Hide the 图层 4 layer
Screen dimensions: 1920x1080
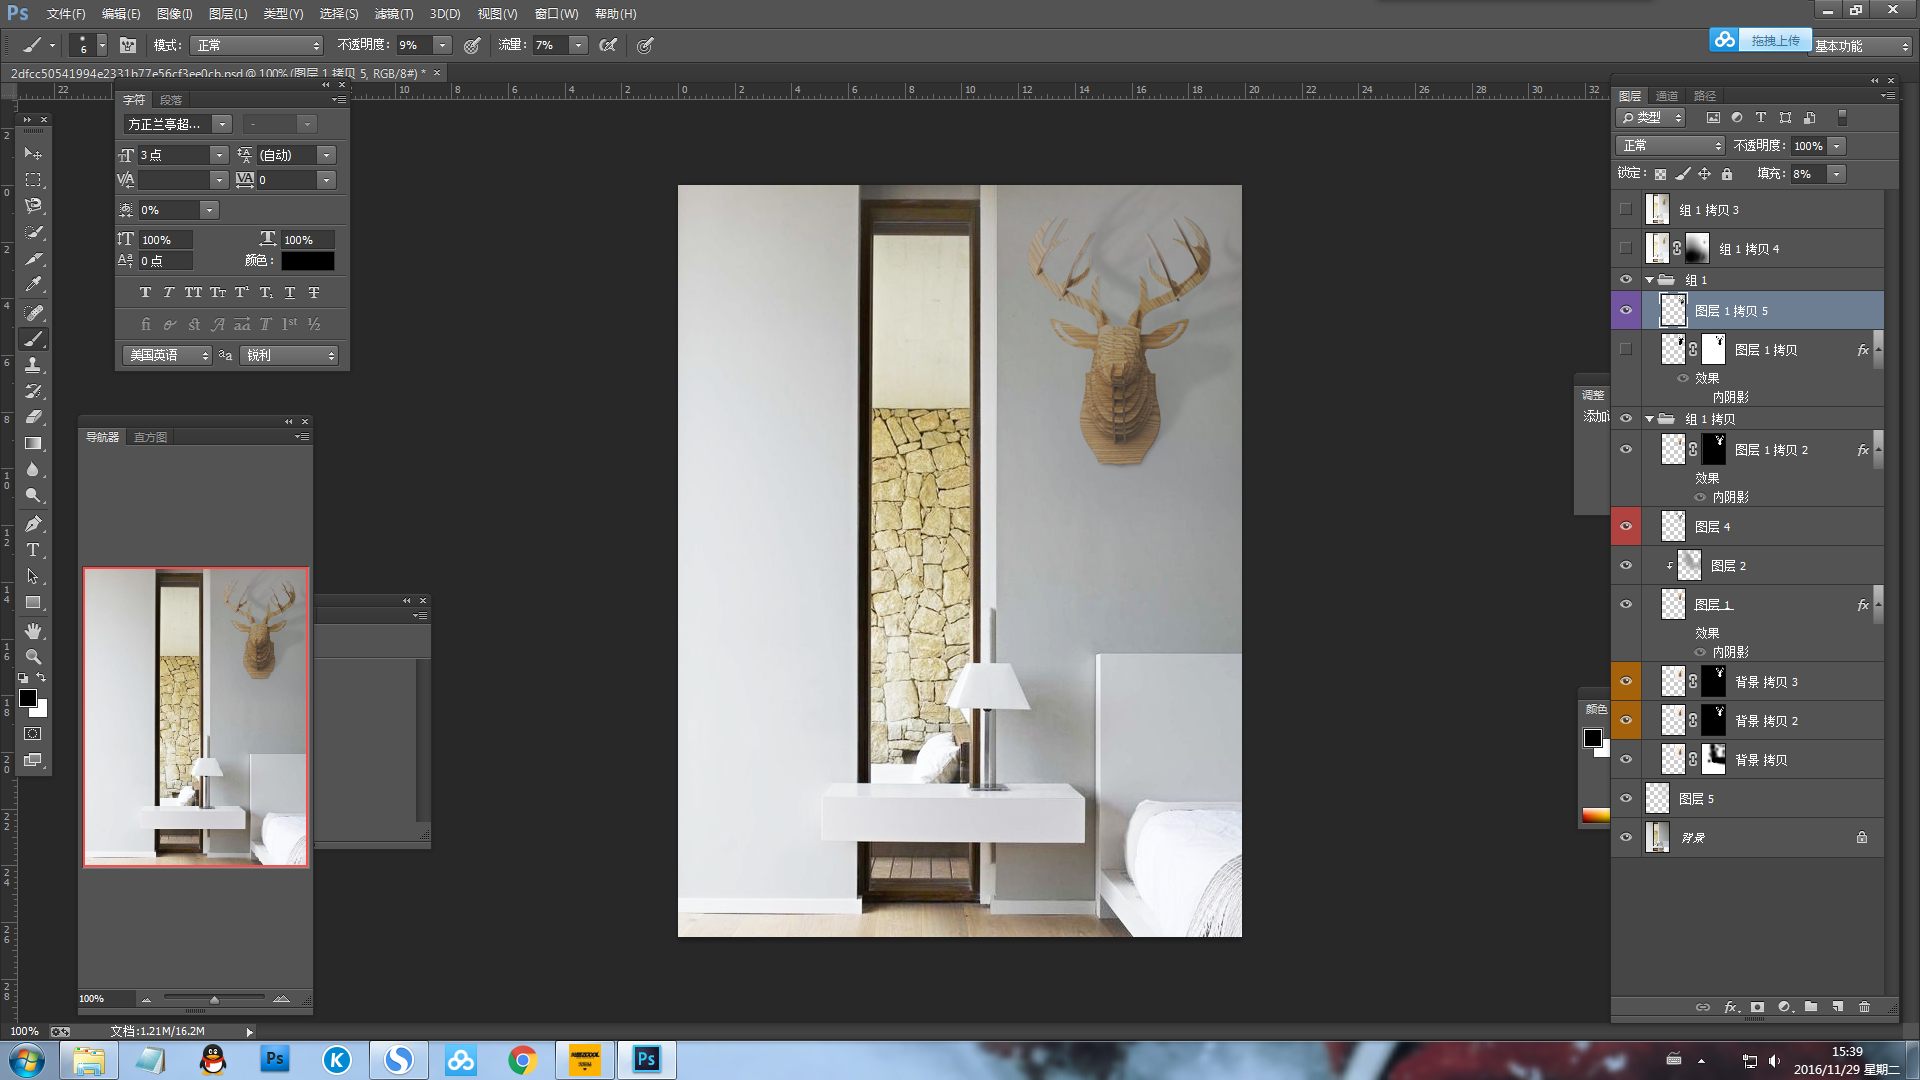click(x=1626, y=526)
